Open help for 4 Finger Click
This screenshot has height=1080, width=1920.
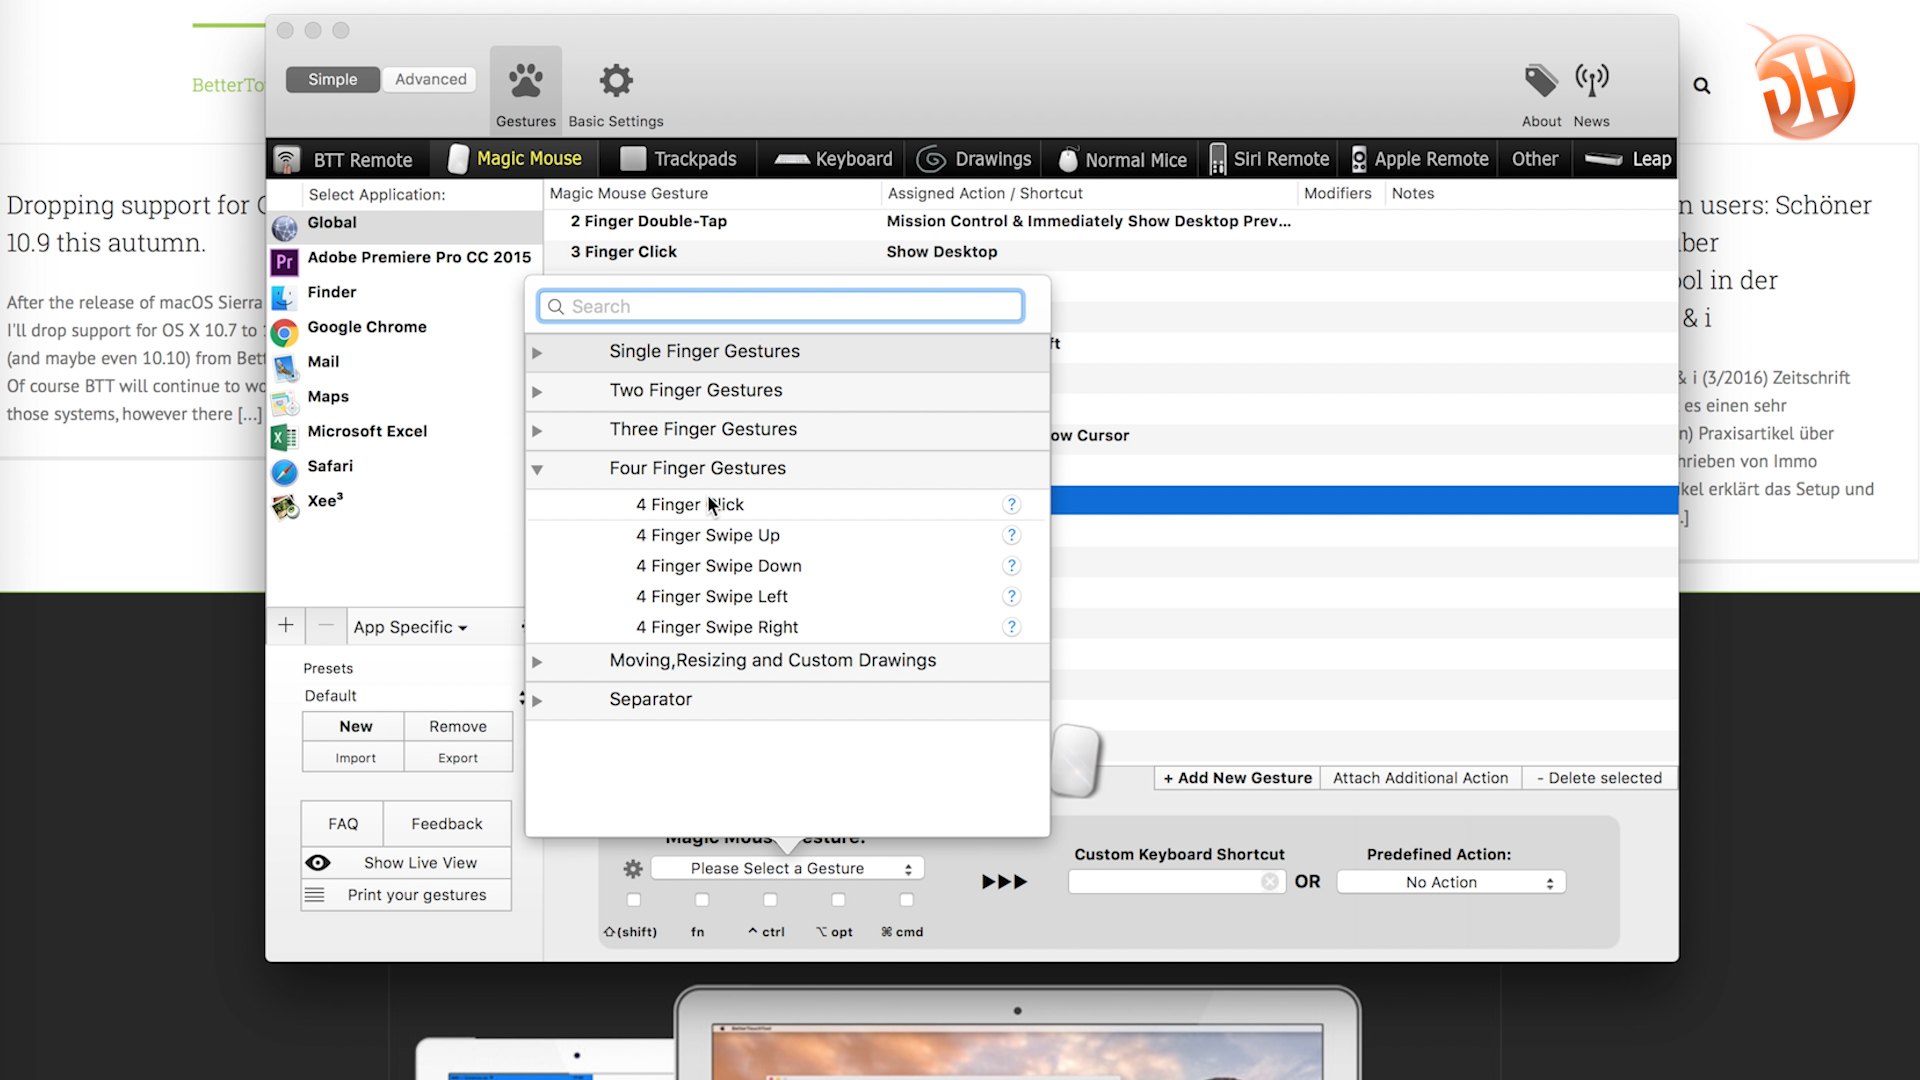(x=1011, y=505)
